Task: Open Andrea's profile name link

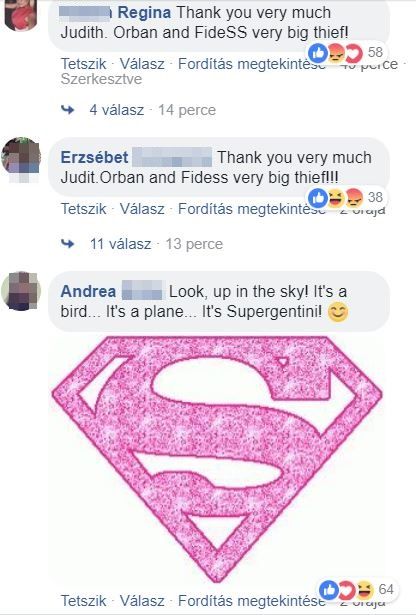Action: (x=88, y=291)
